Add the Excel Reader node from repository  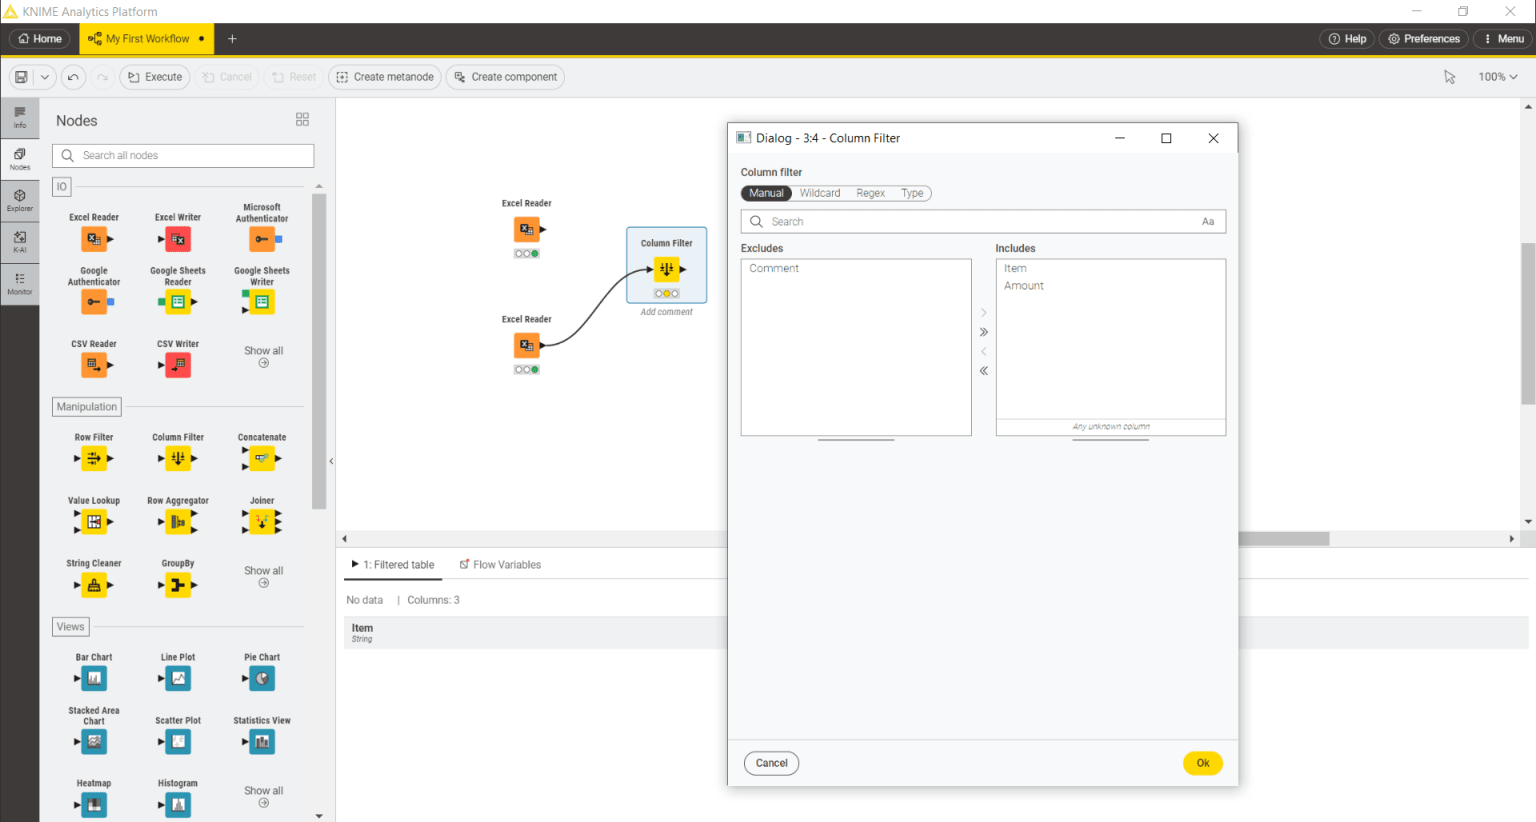point(94,239)
